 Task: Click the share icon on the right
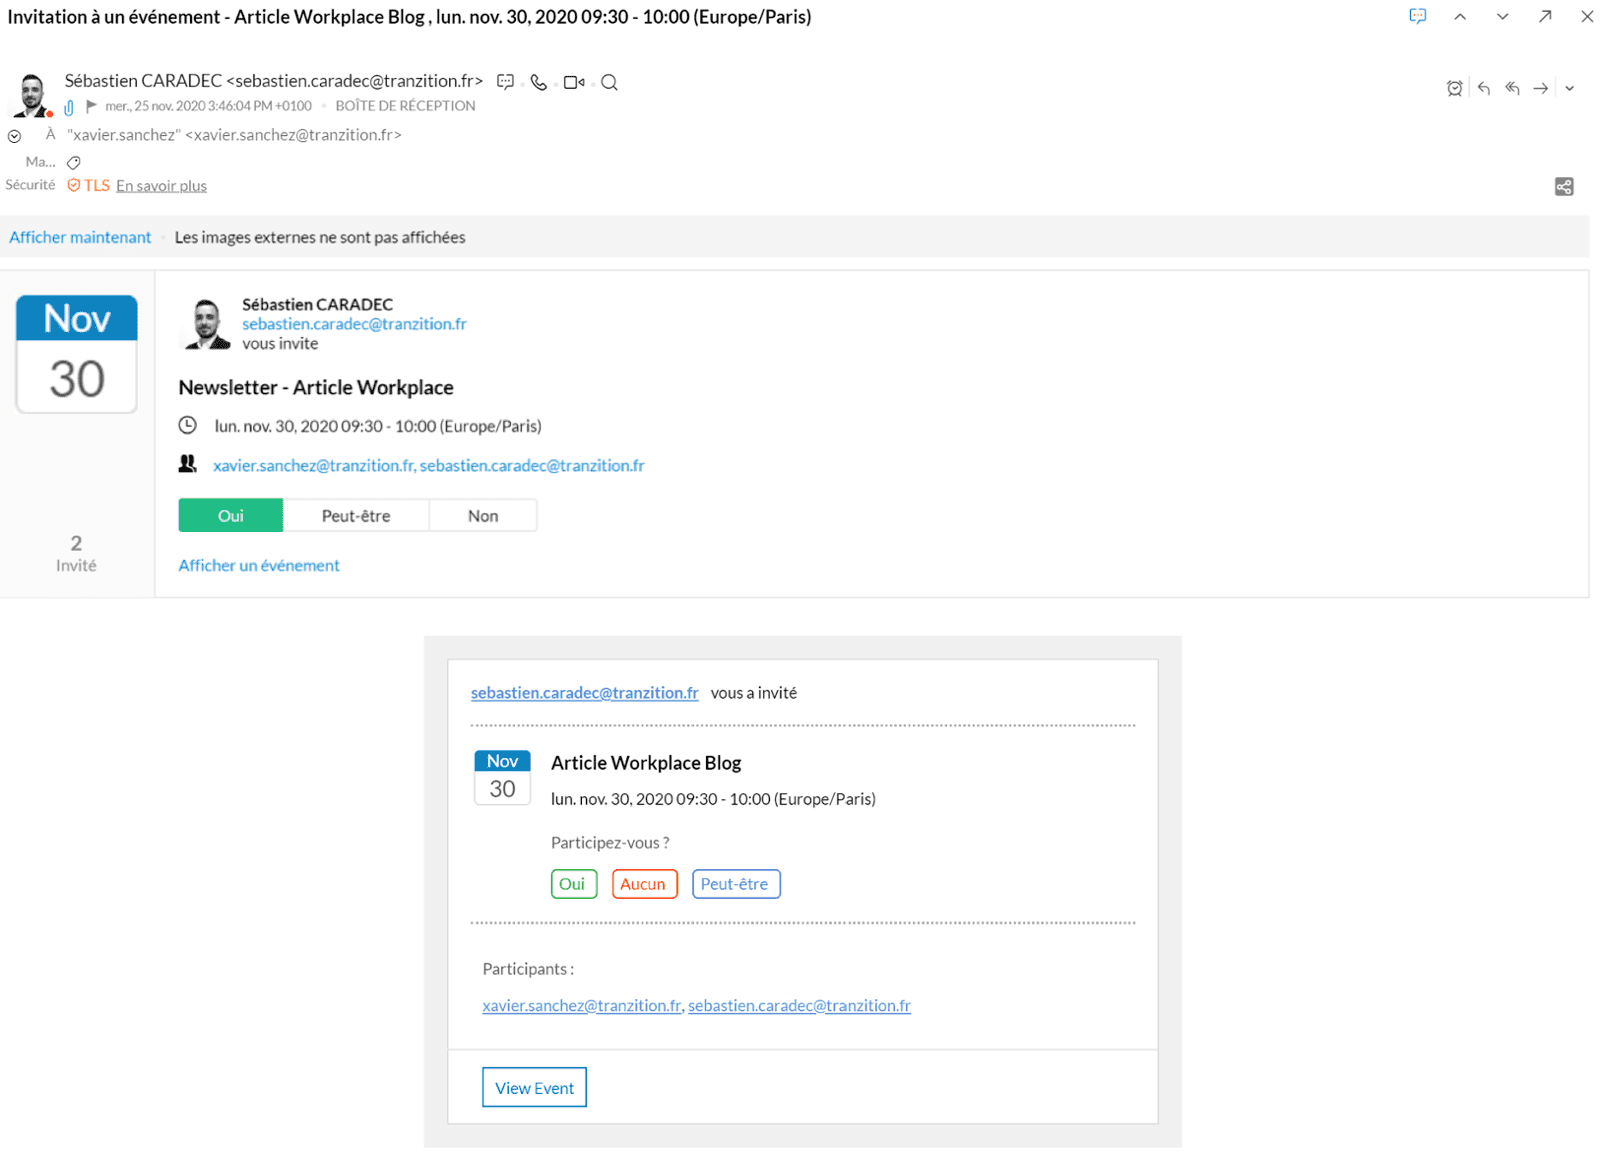pos(1564,187)
